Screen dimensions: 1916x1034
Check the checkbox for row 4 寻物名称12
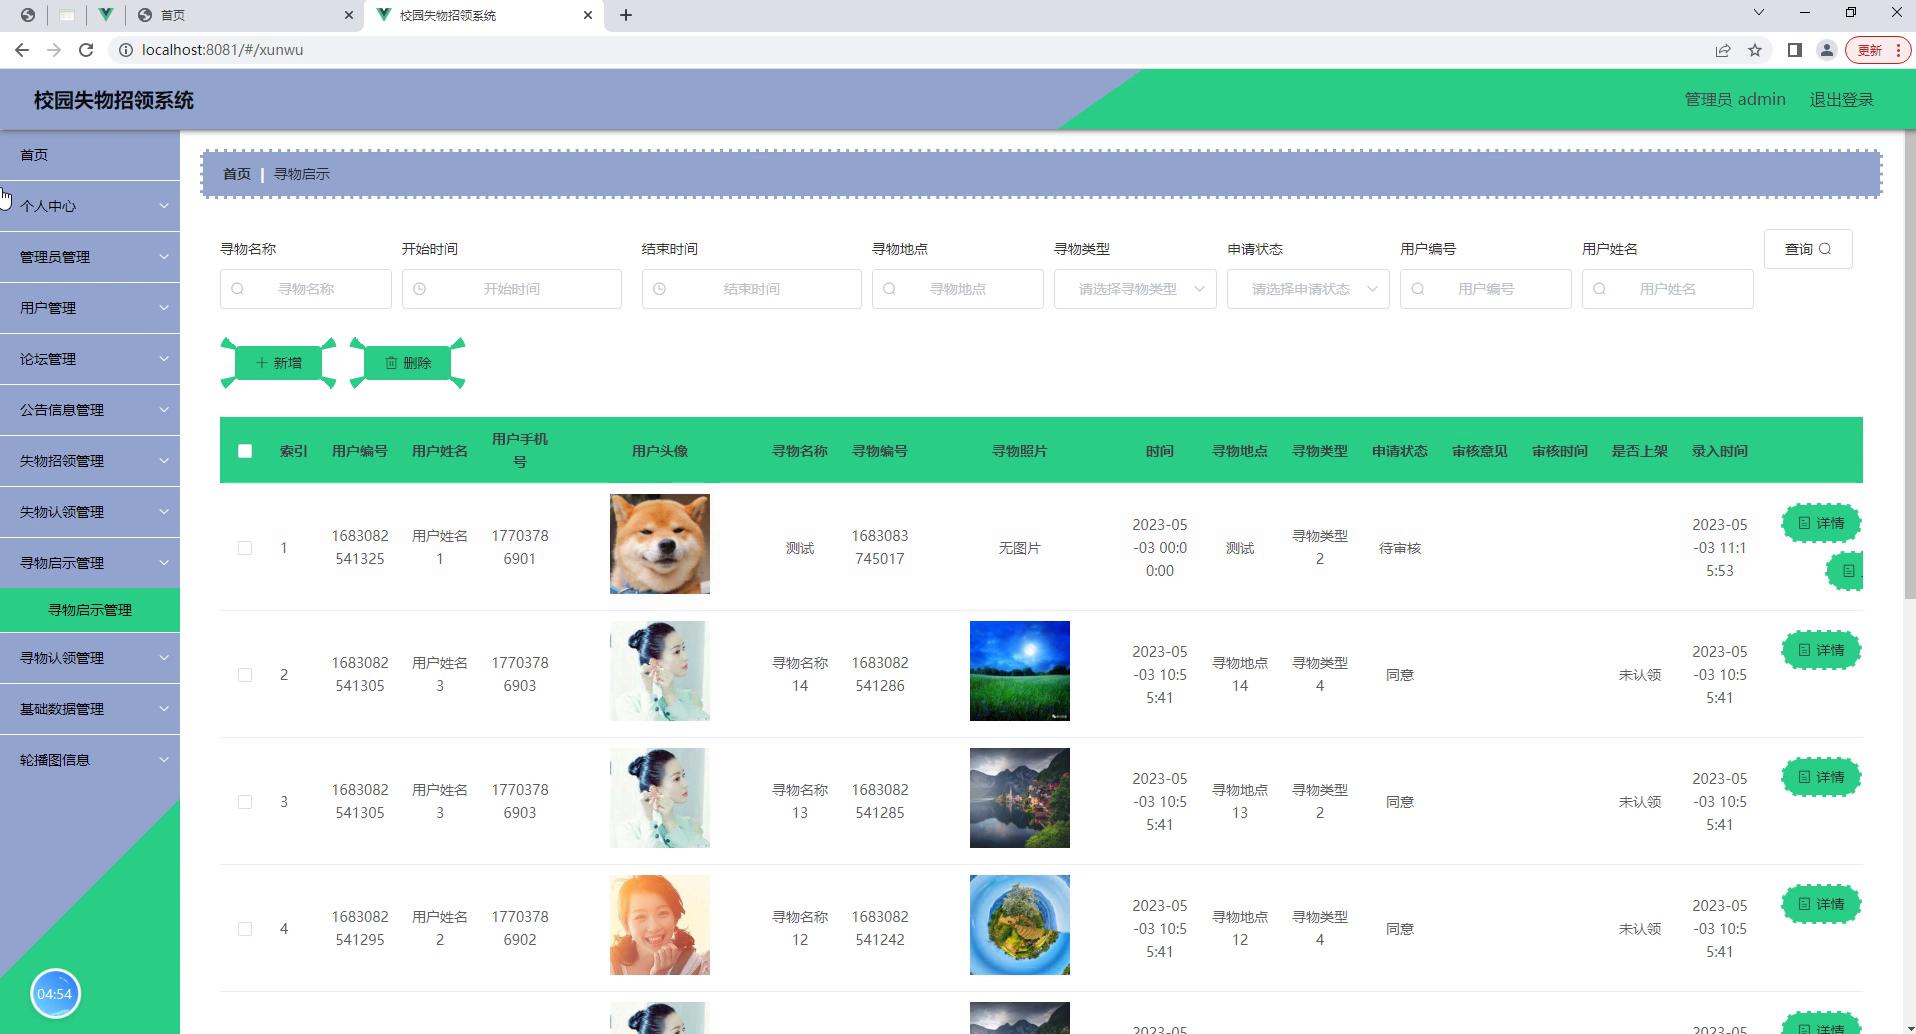coord(245,929)
